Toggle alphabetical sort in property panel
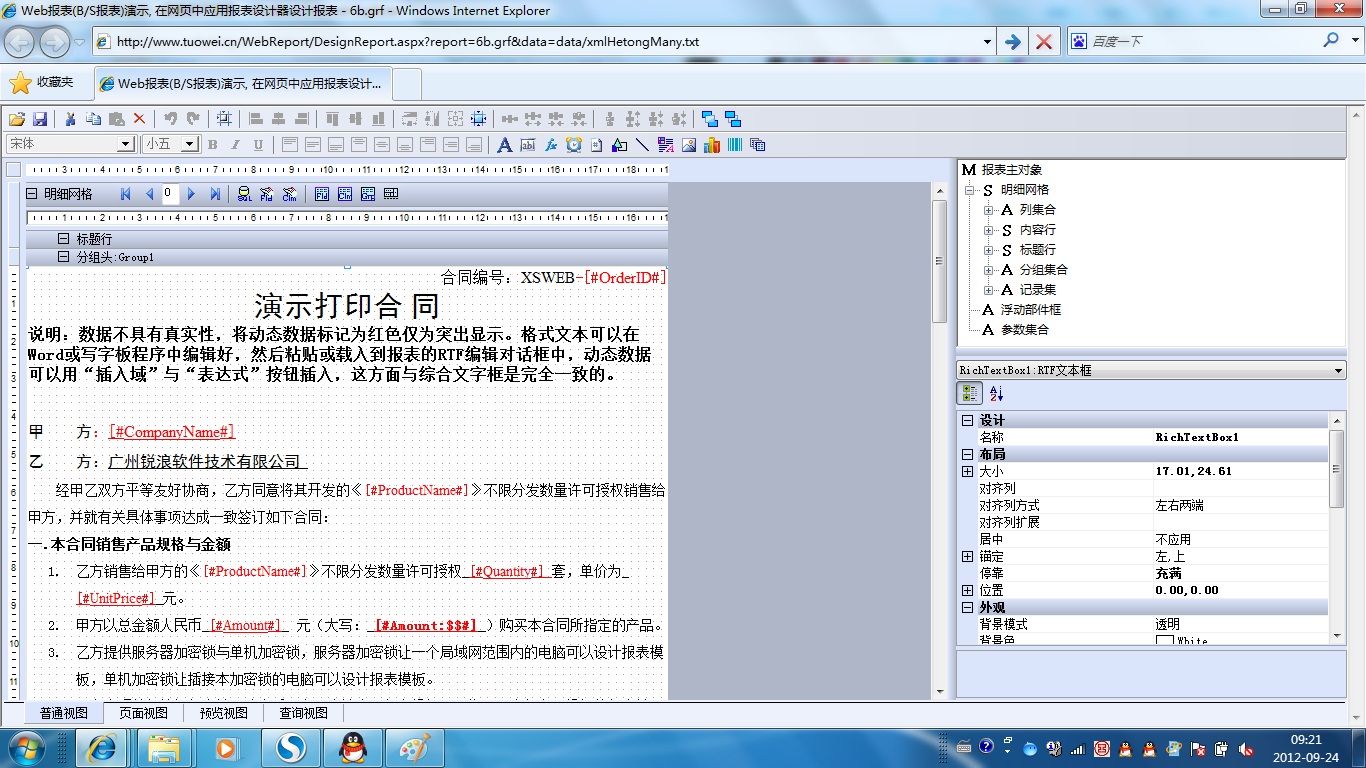This screenshot has height=768, width=1366. click(996, 394)
